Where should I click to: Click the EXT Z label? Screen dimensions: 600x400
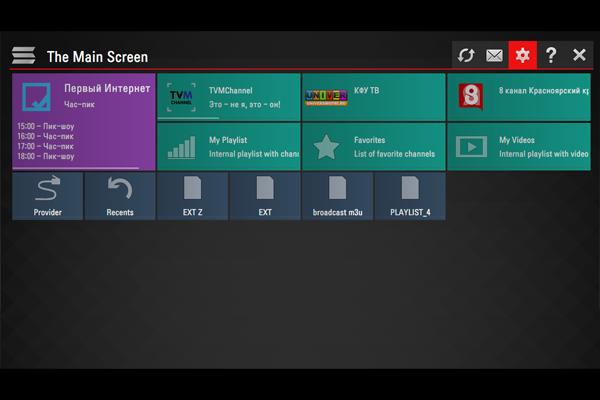192,212
